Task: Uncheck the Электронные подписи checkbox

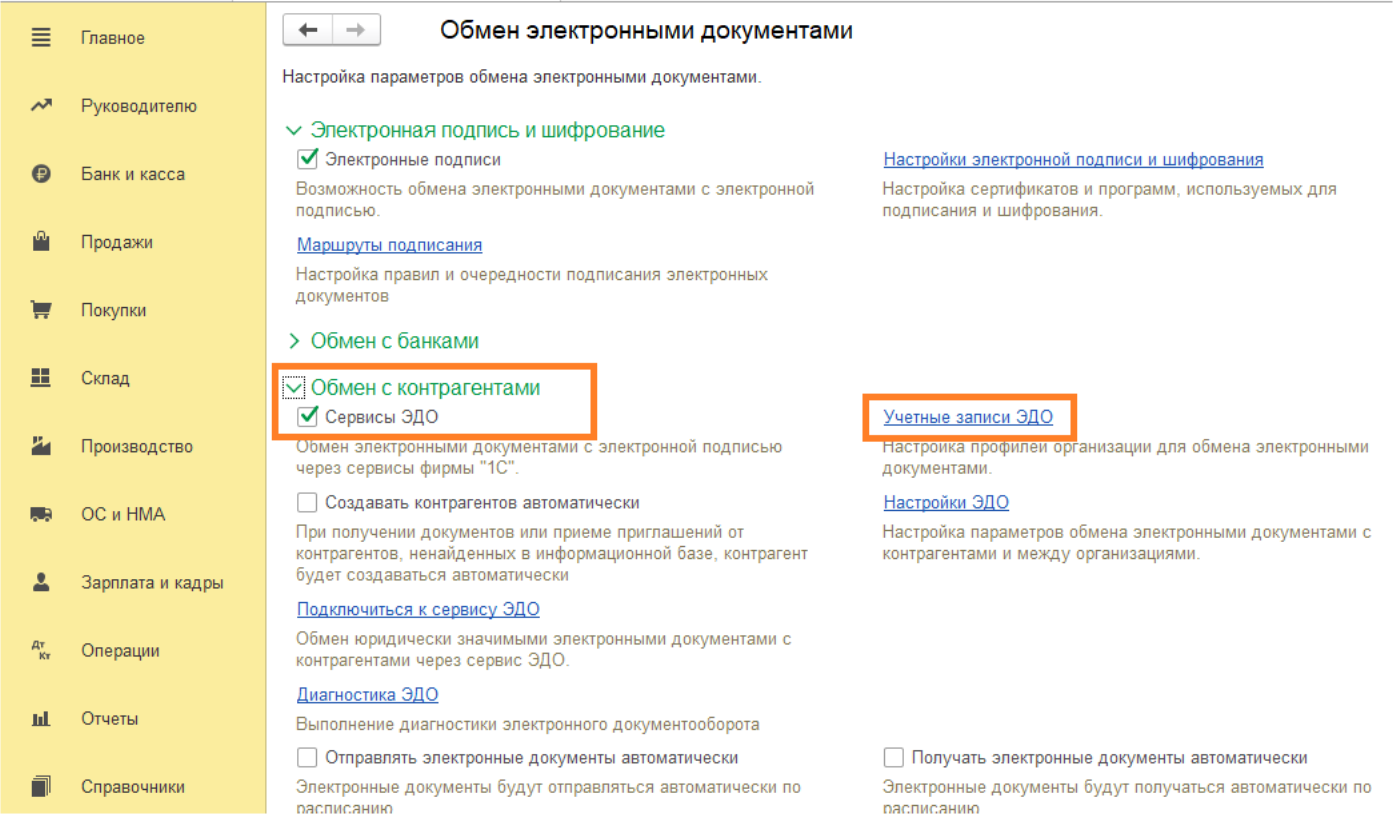Action: click(308, 159)
